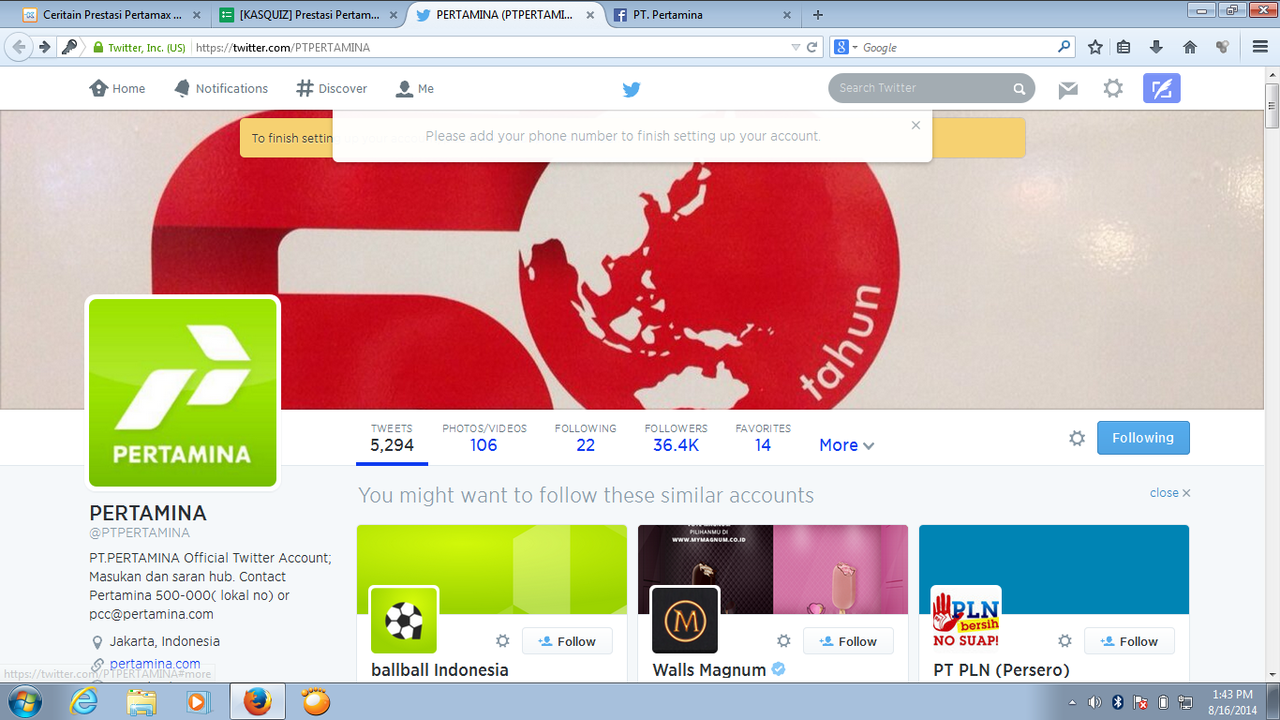This screenshot has height=720, width=1280.
Task: Click the browser forward arrow
Action: point(44,47)
